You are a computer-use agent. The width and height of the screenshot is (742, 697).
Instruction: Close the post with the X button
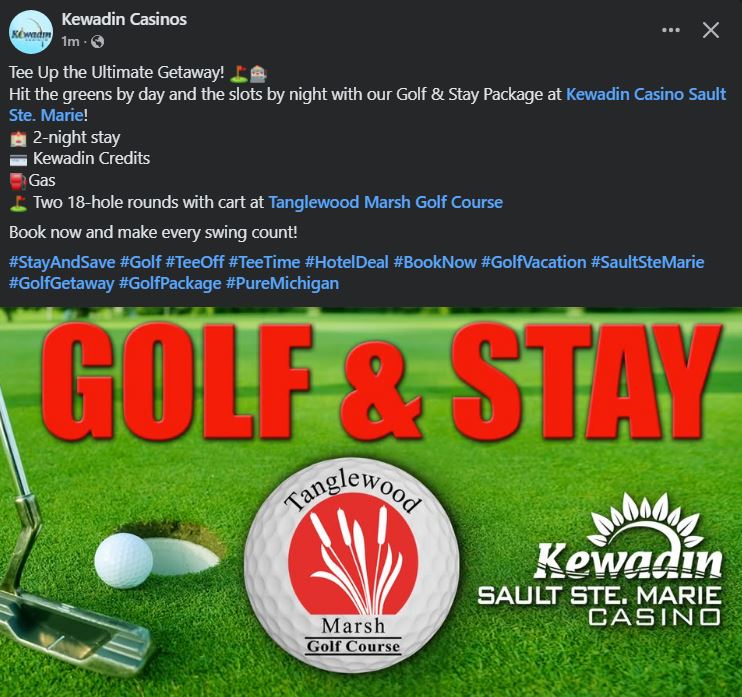[710, 30]
